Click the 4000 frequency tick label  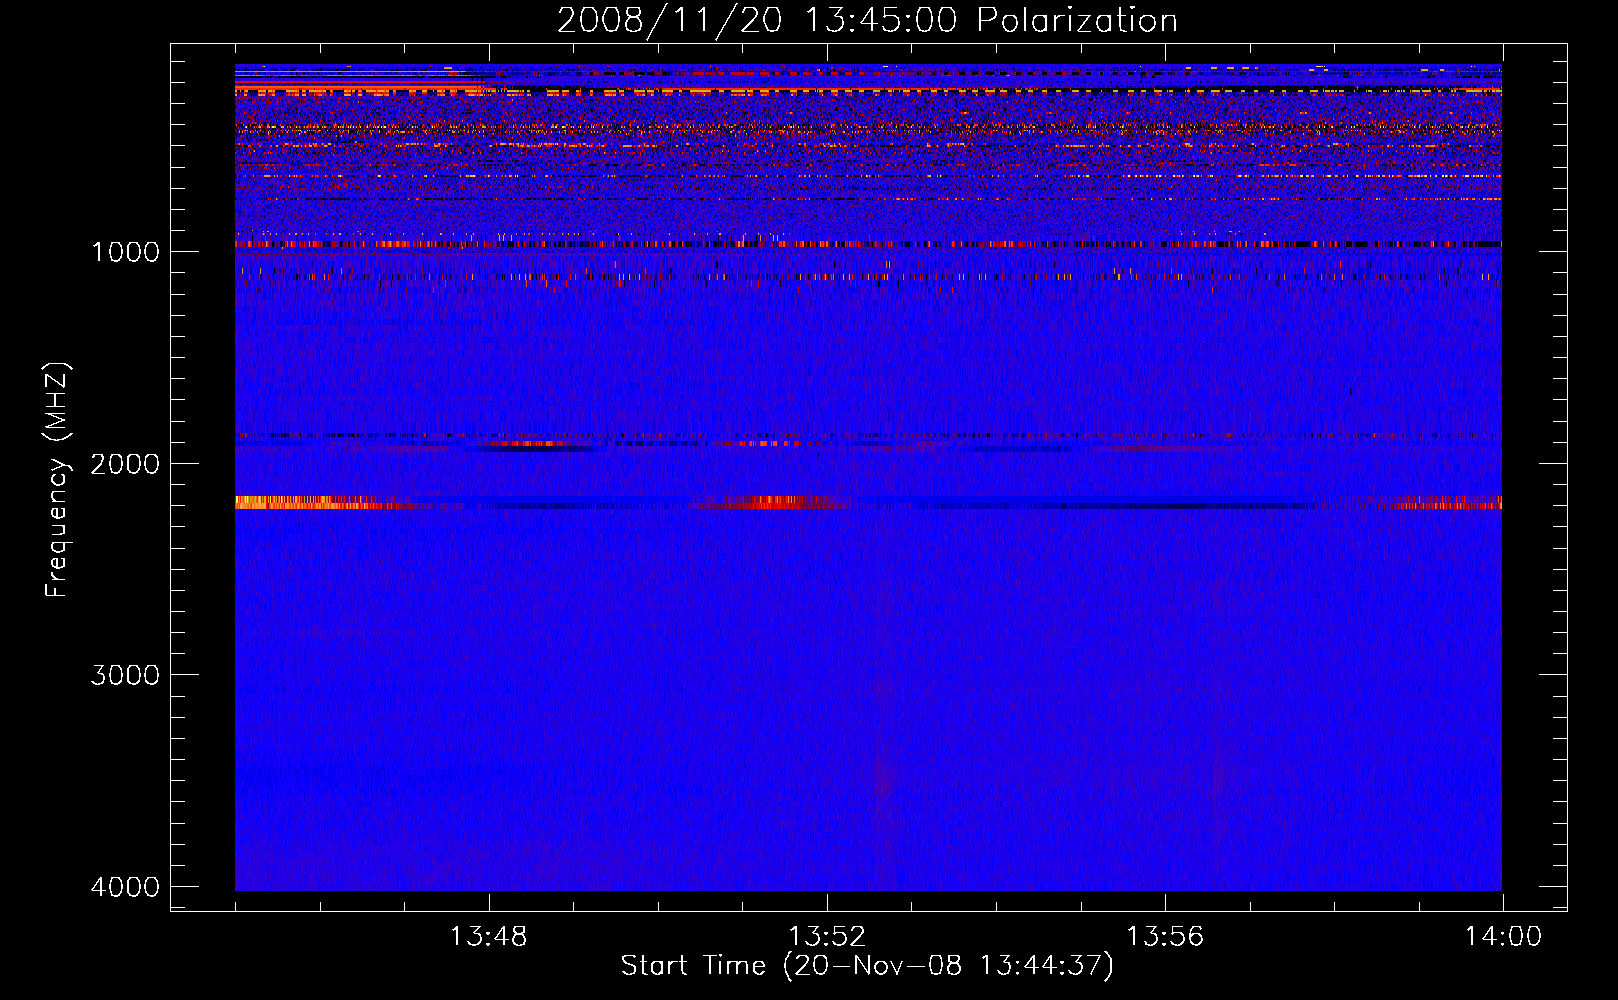pos(125,887)
